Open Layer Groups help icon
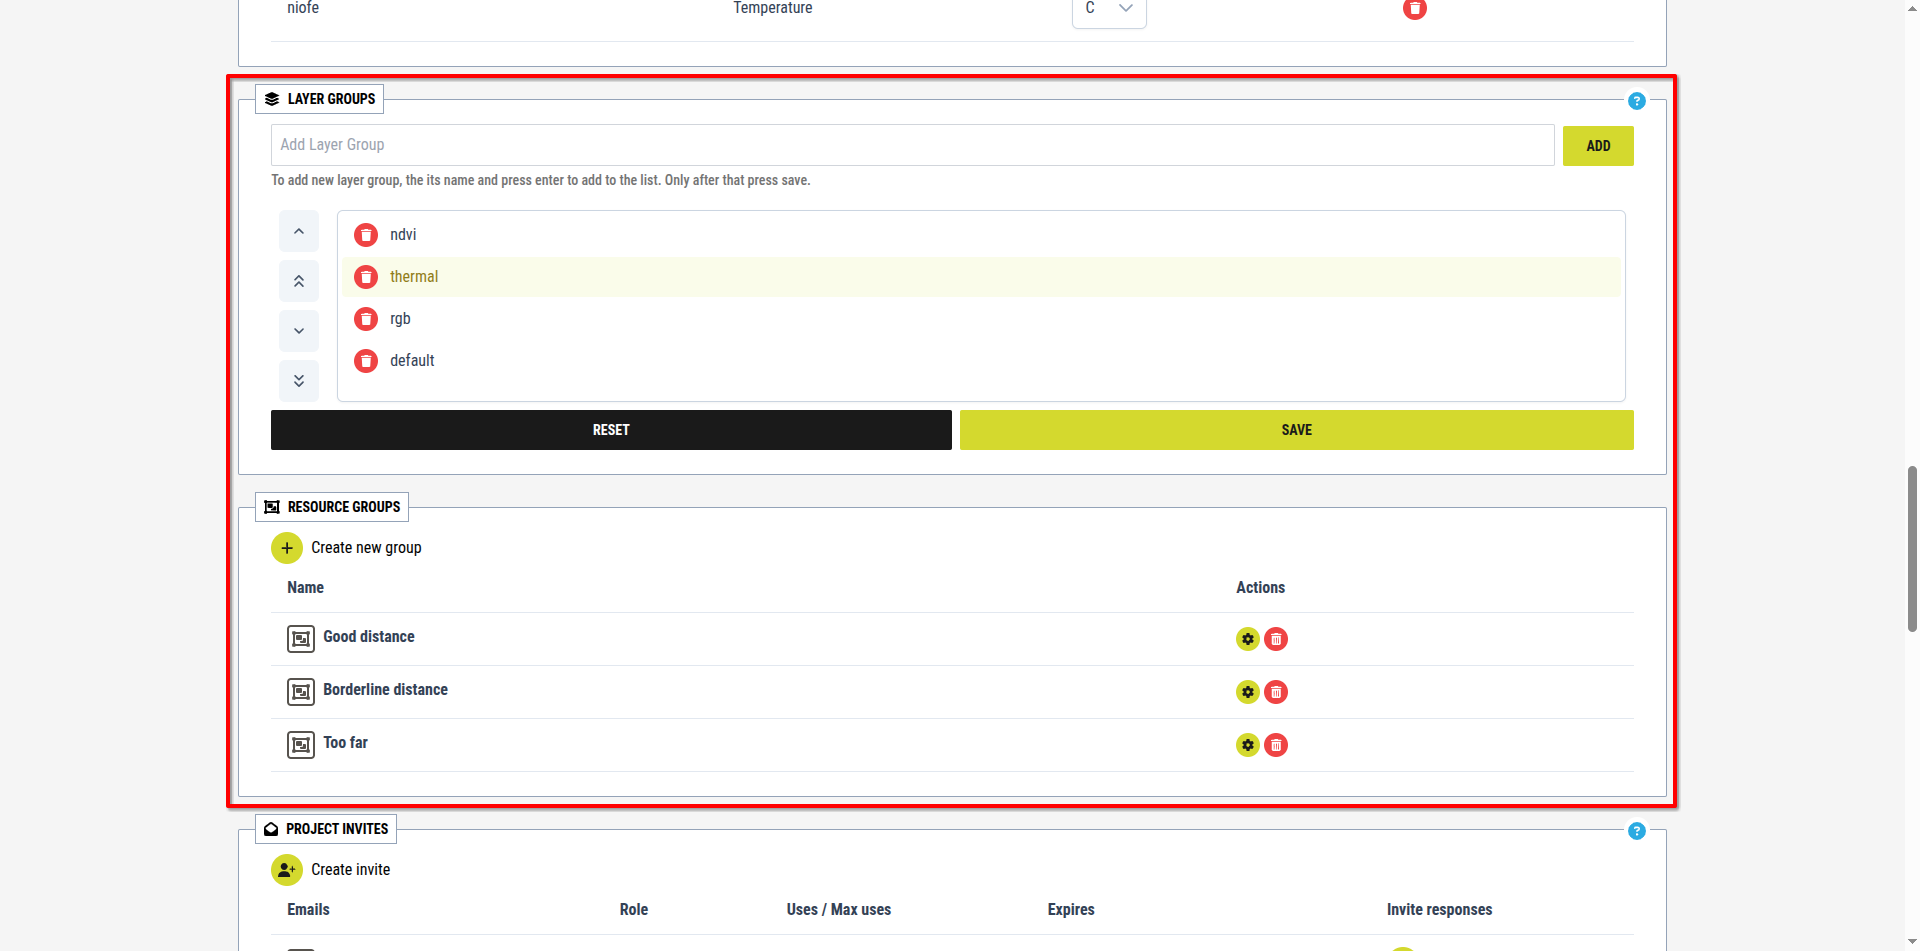Viewport: 1920px width, 951px height. click(x=1637, y=101)
